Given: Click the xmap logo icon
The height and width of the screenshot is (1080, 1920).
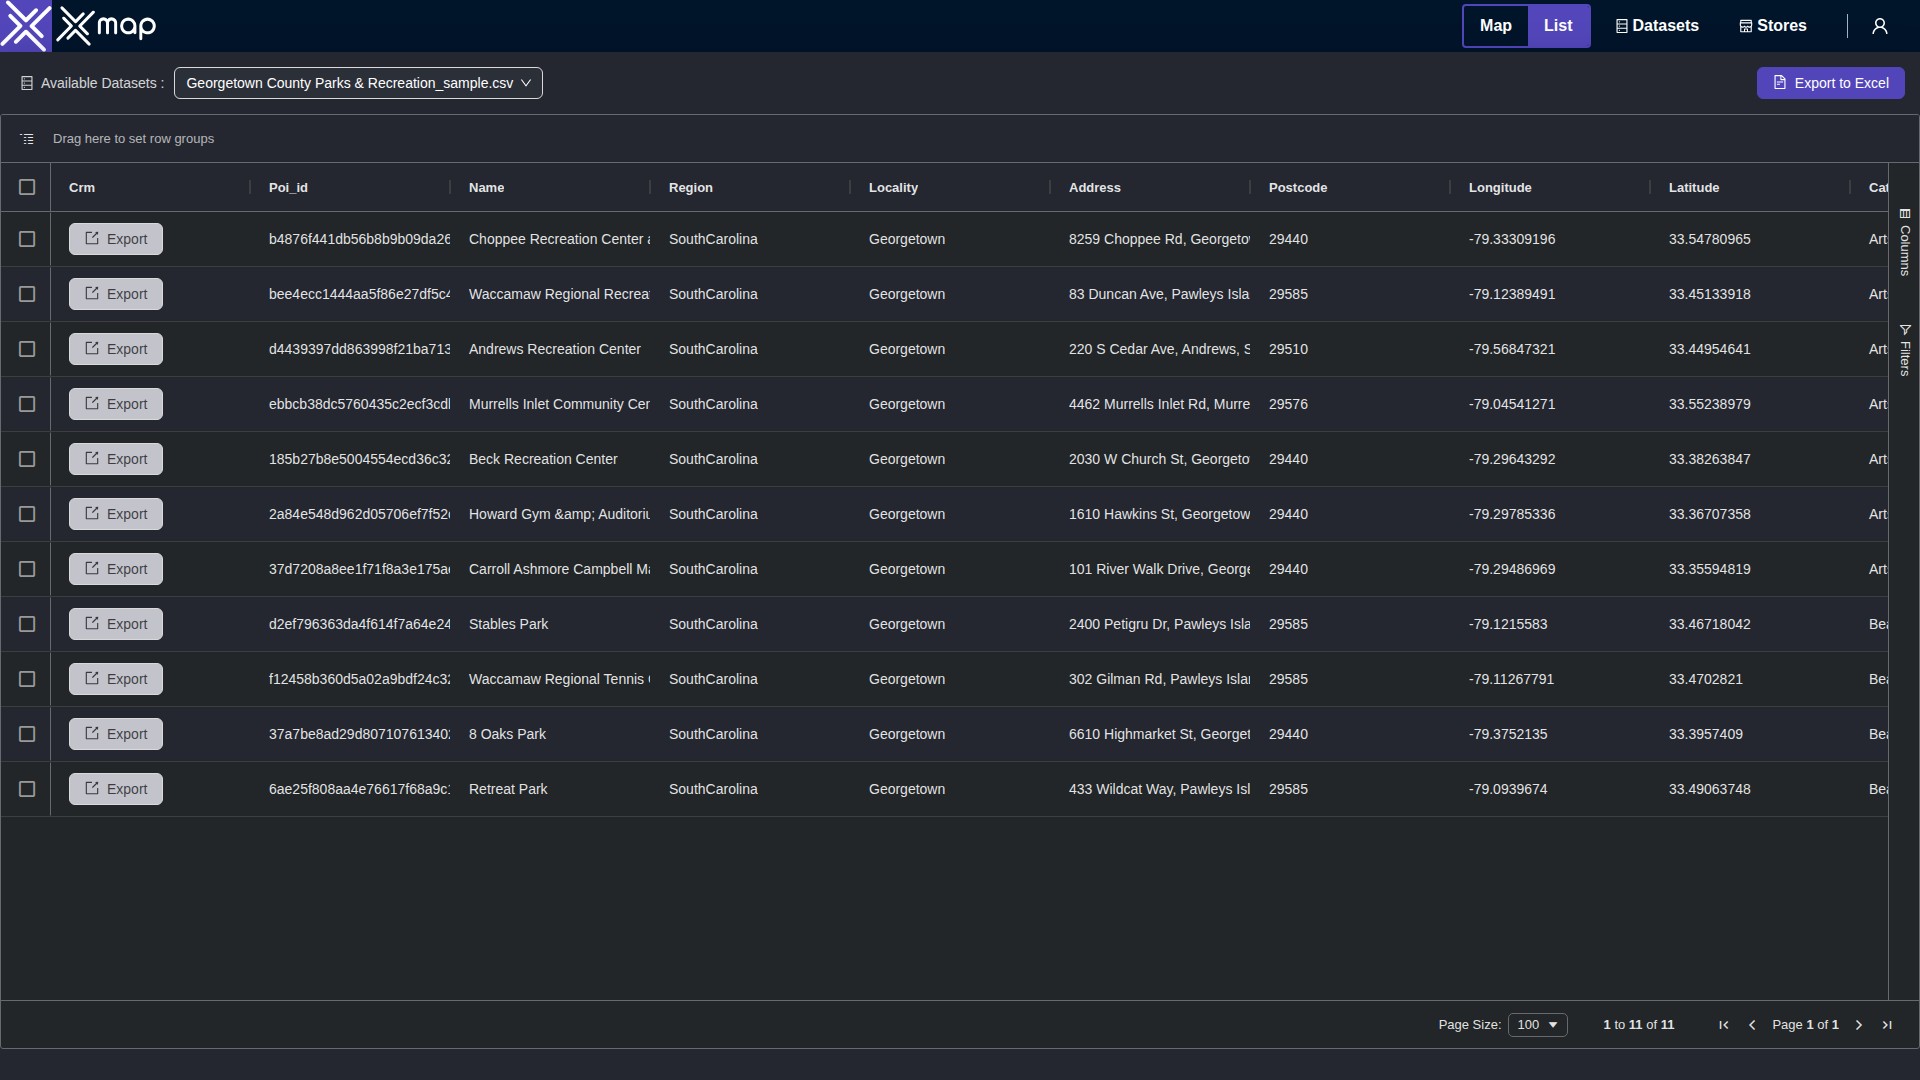Looking at the screenshot, I should pos(25,26).
